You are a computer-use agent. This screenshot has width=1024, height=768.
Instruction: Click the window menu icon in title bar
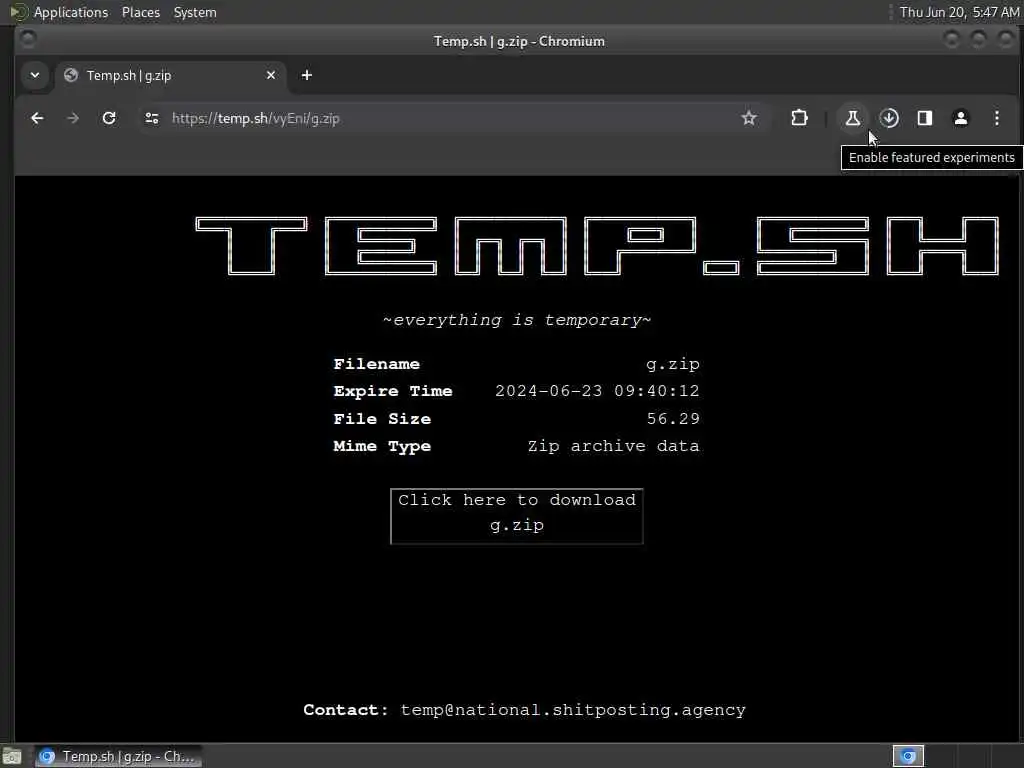28,40
